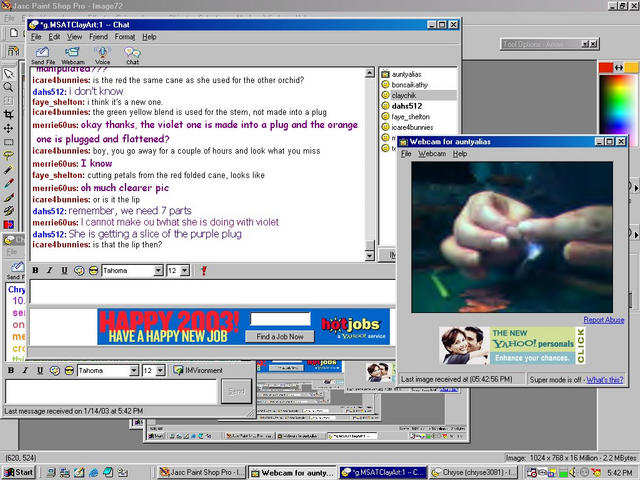Open IMVironment in Chryse message window
640x480 pixels.
[x=198, y=370]
